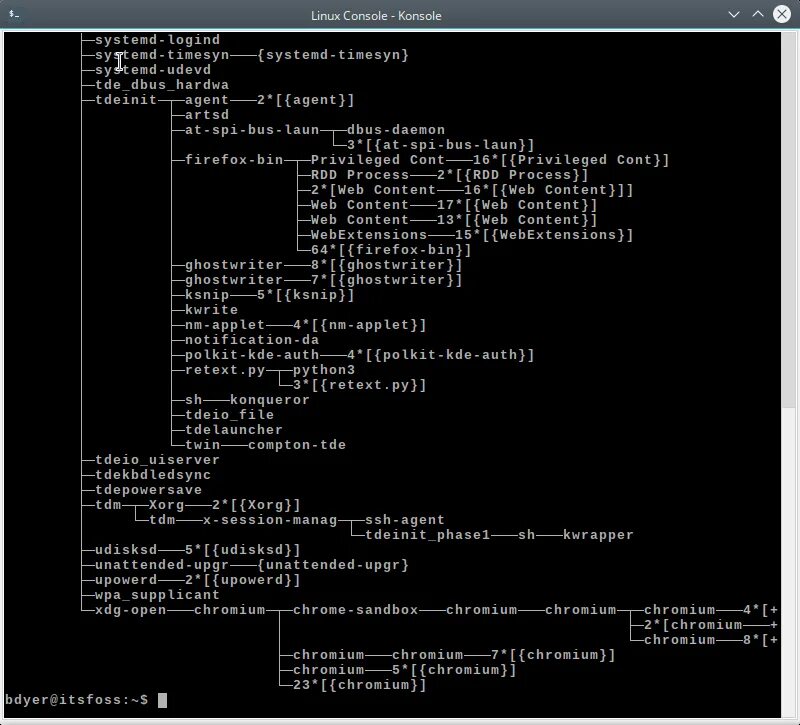Image resolution: width=800 pixels, height=725 pixels.
Task: Click '64*[{firefox-bin}]' threads entry
Action: [391, 250]
